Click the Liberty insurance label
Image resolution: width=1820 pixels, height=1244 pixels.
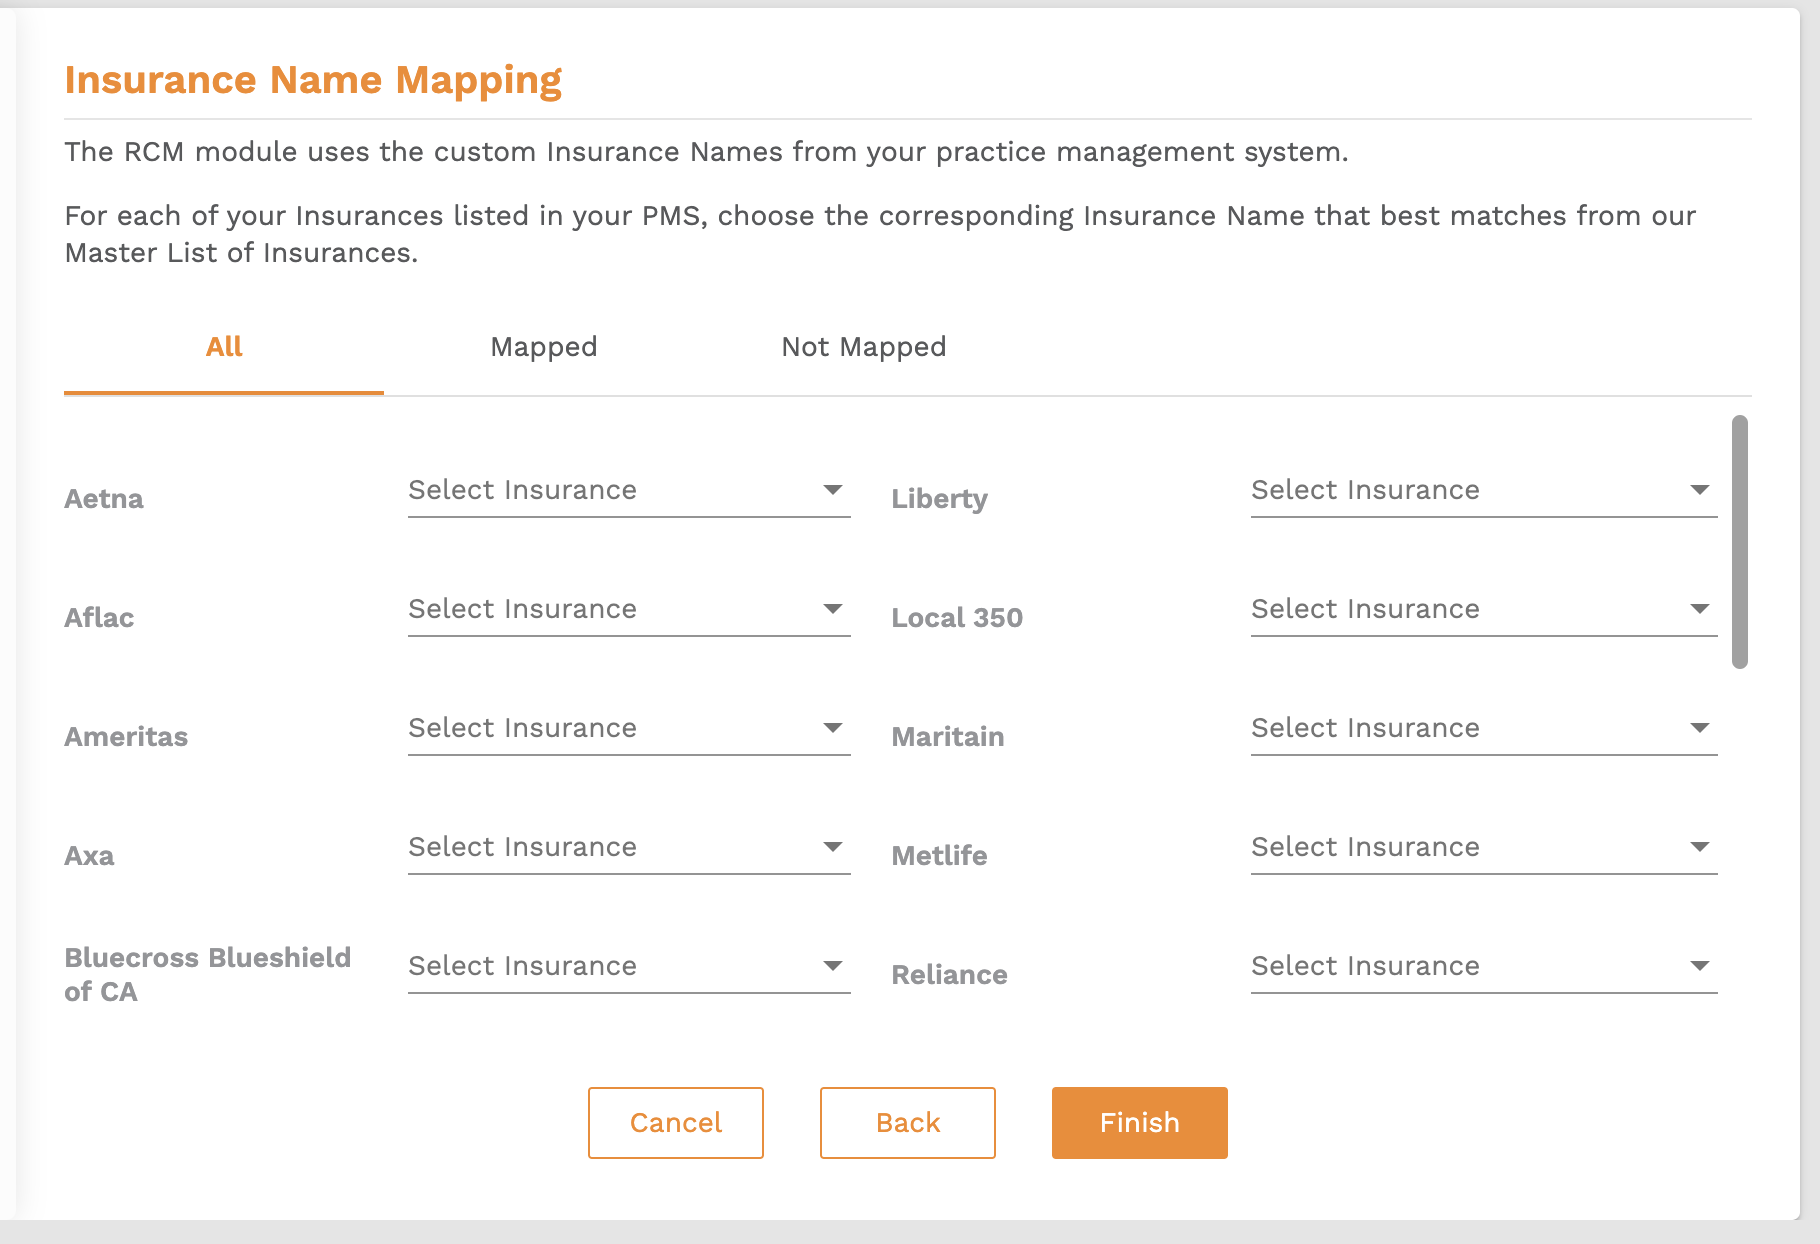point(940,499)
